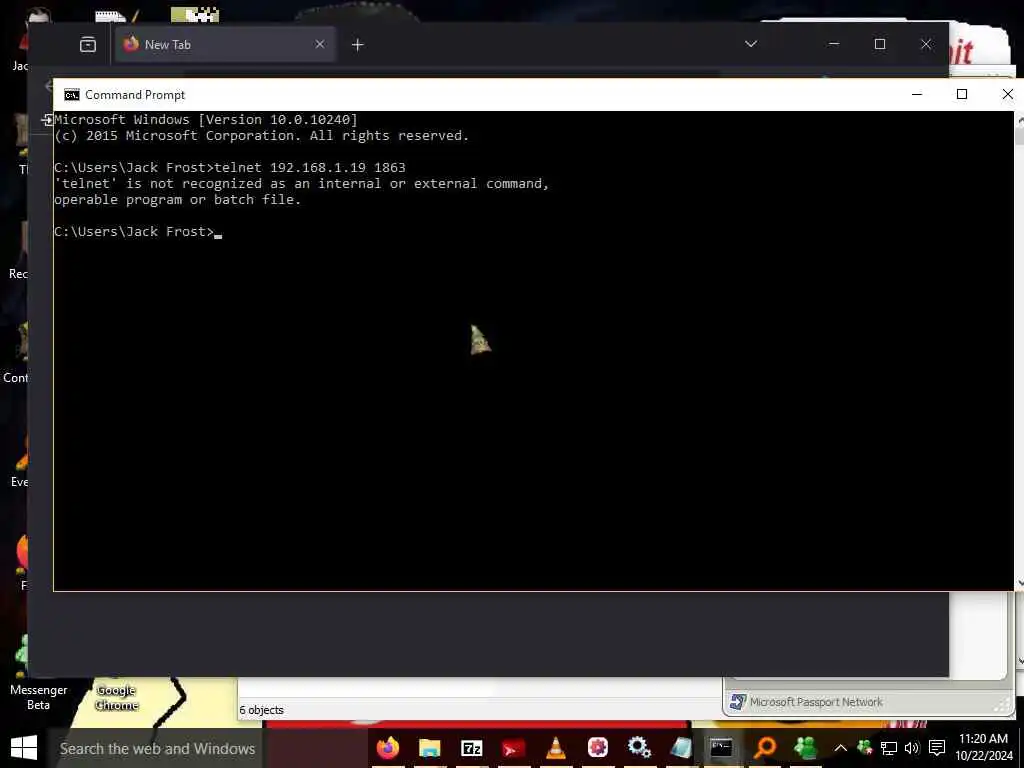Open the network tray icon
The image size is (1024, 768).
888,748
